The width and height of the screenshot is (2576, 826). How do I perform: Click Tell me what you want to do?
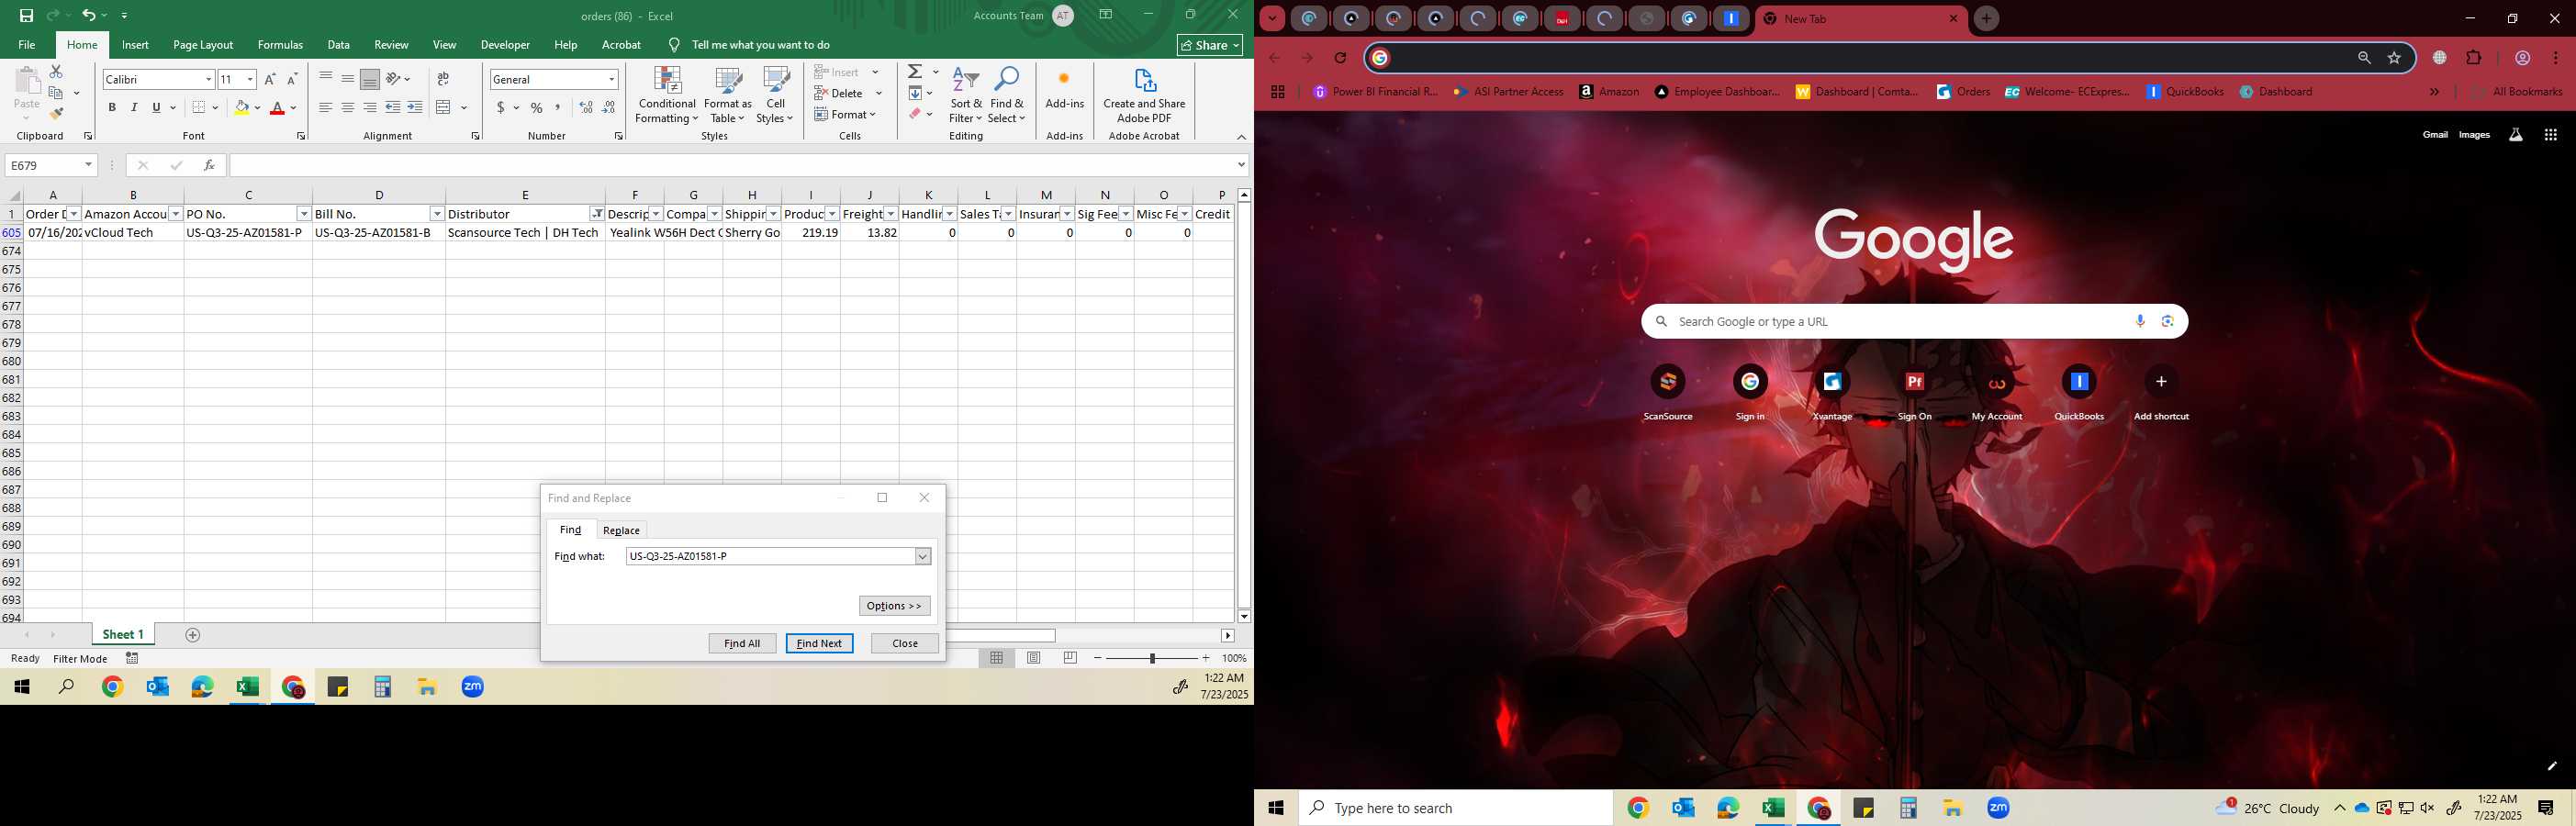click(x=760, y=45)
